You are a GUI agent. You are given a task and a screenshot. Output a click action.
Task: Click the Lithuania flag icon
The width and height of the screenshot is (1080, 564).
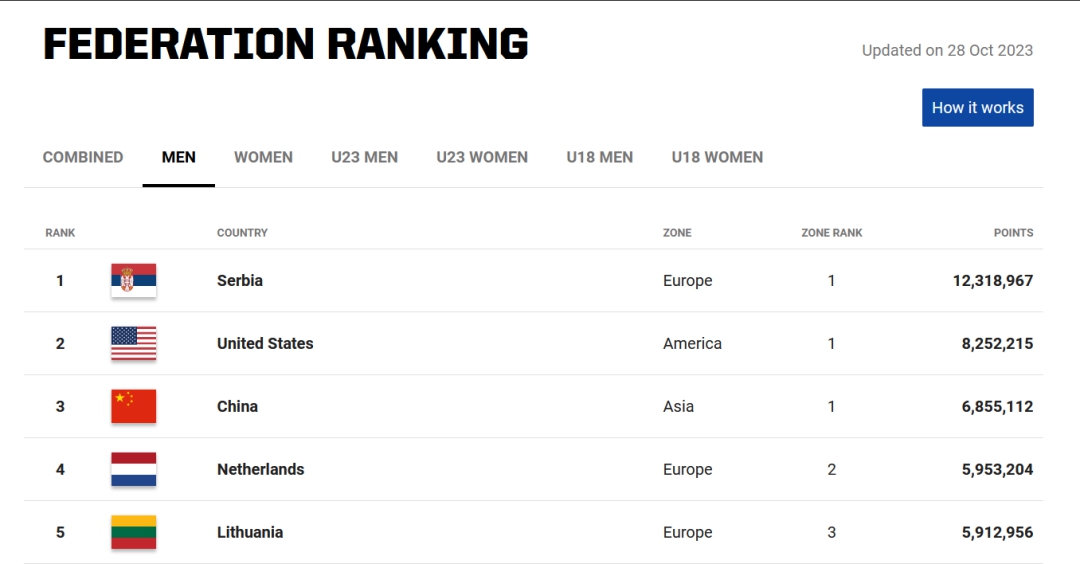(x=133, y=533)
